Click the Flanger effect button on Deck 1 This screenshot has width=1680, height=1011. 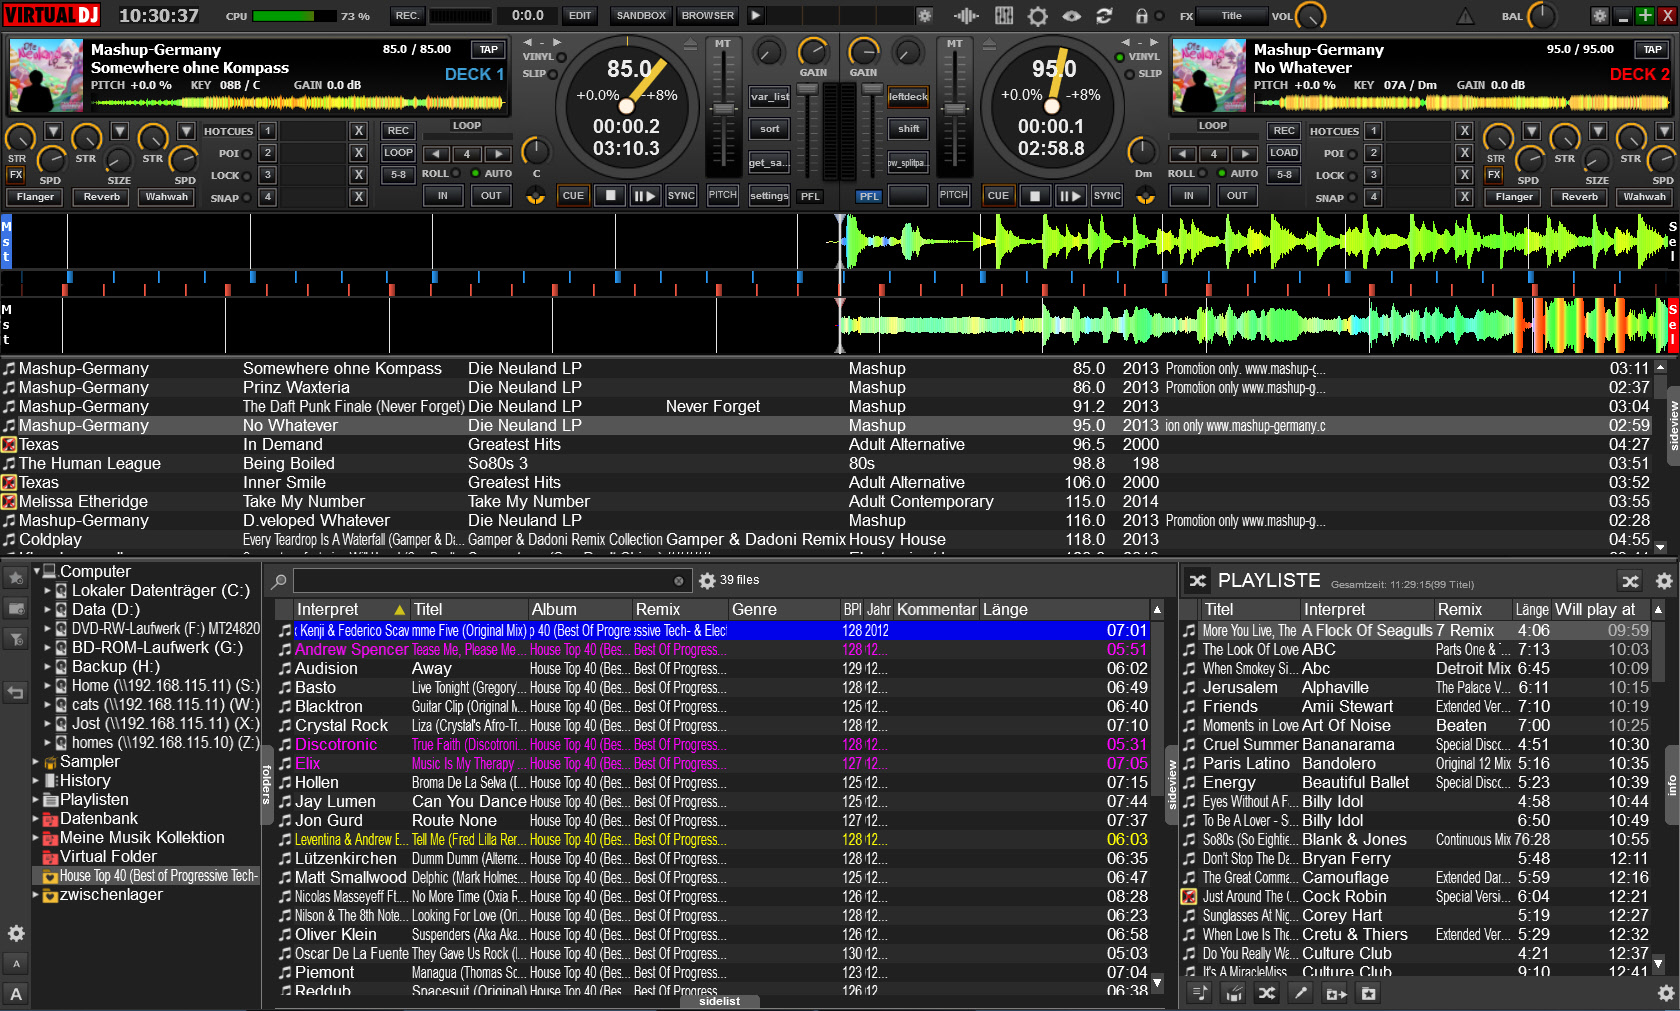pos(35,197)
